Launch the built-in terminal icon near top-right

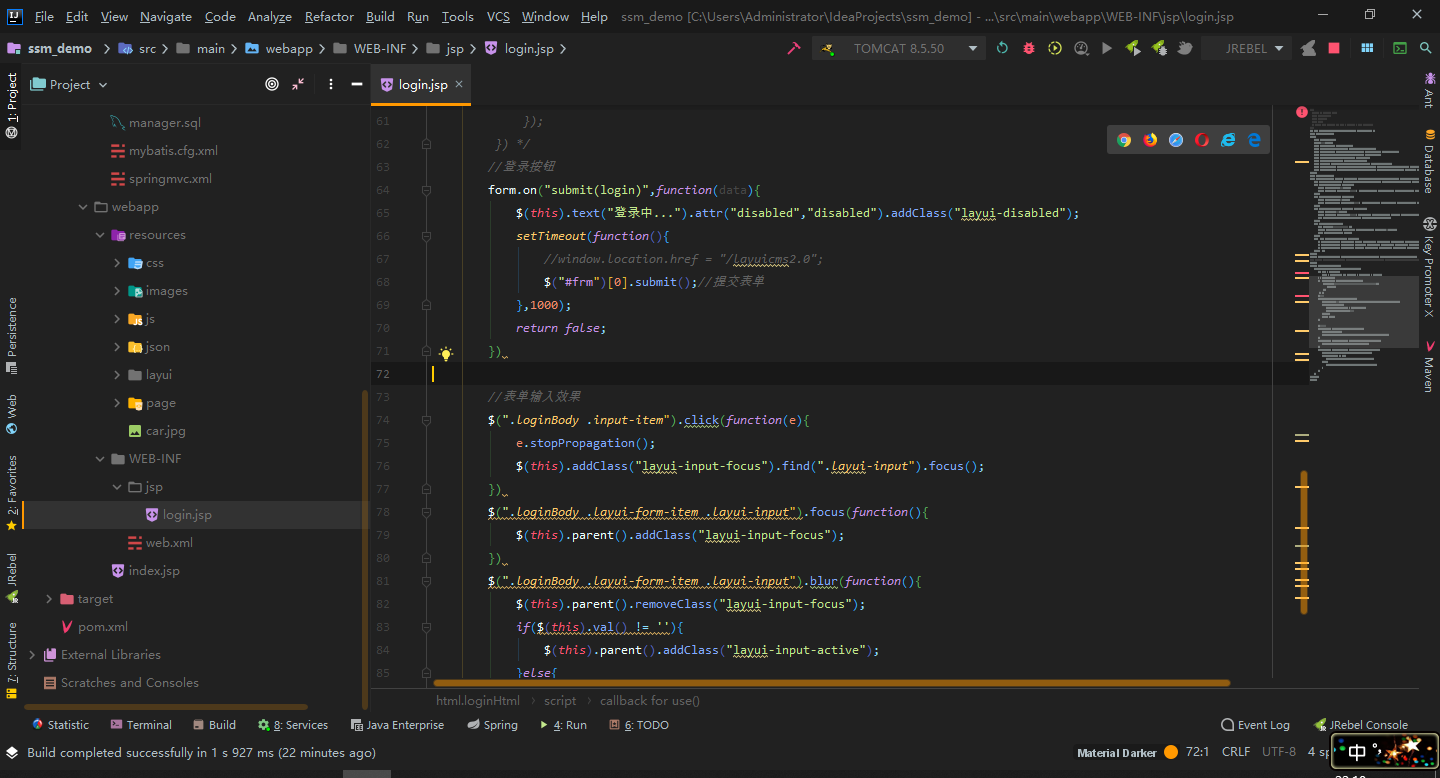[x=1399, y=48]
